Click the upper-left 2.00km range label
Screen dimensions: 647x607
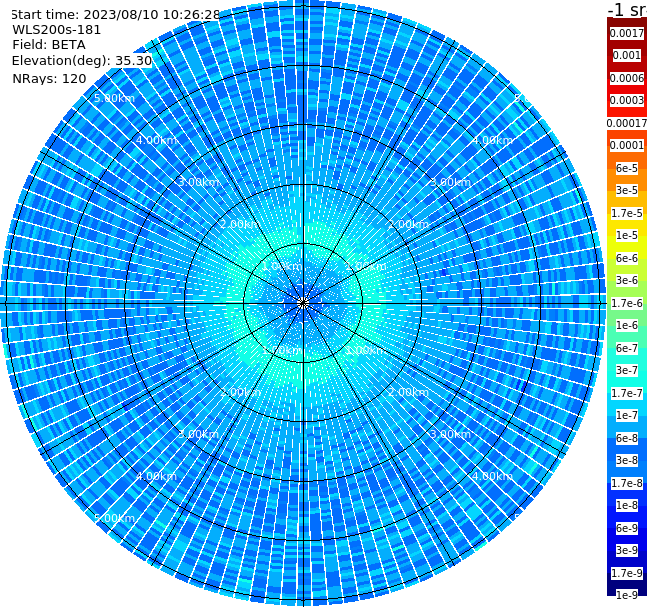[241, 224]
